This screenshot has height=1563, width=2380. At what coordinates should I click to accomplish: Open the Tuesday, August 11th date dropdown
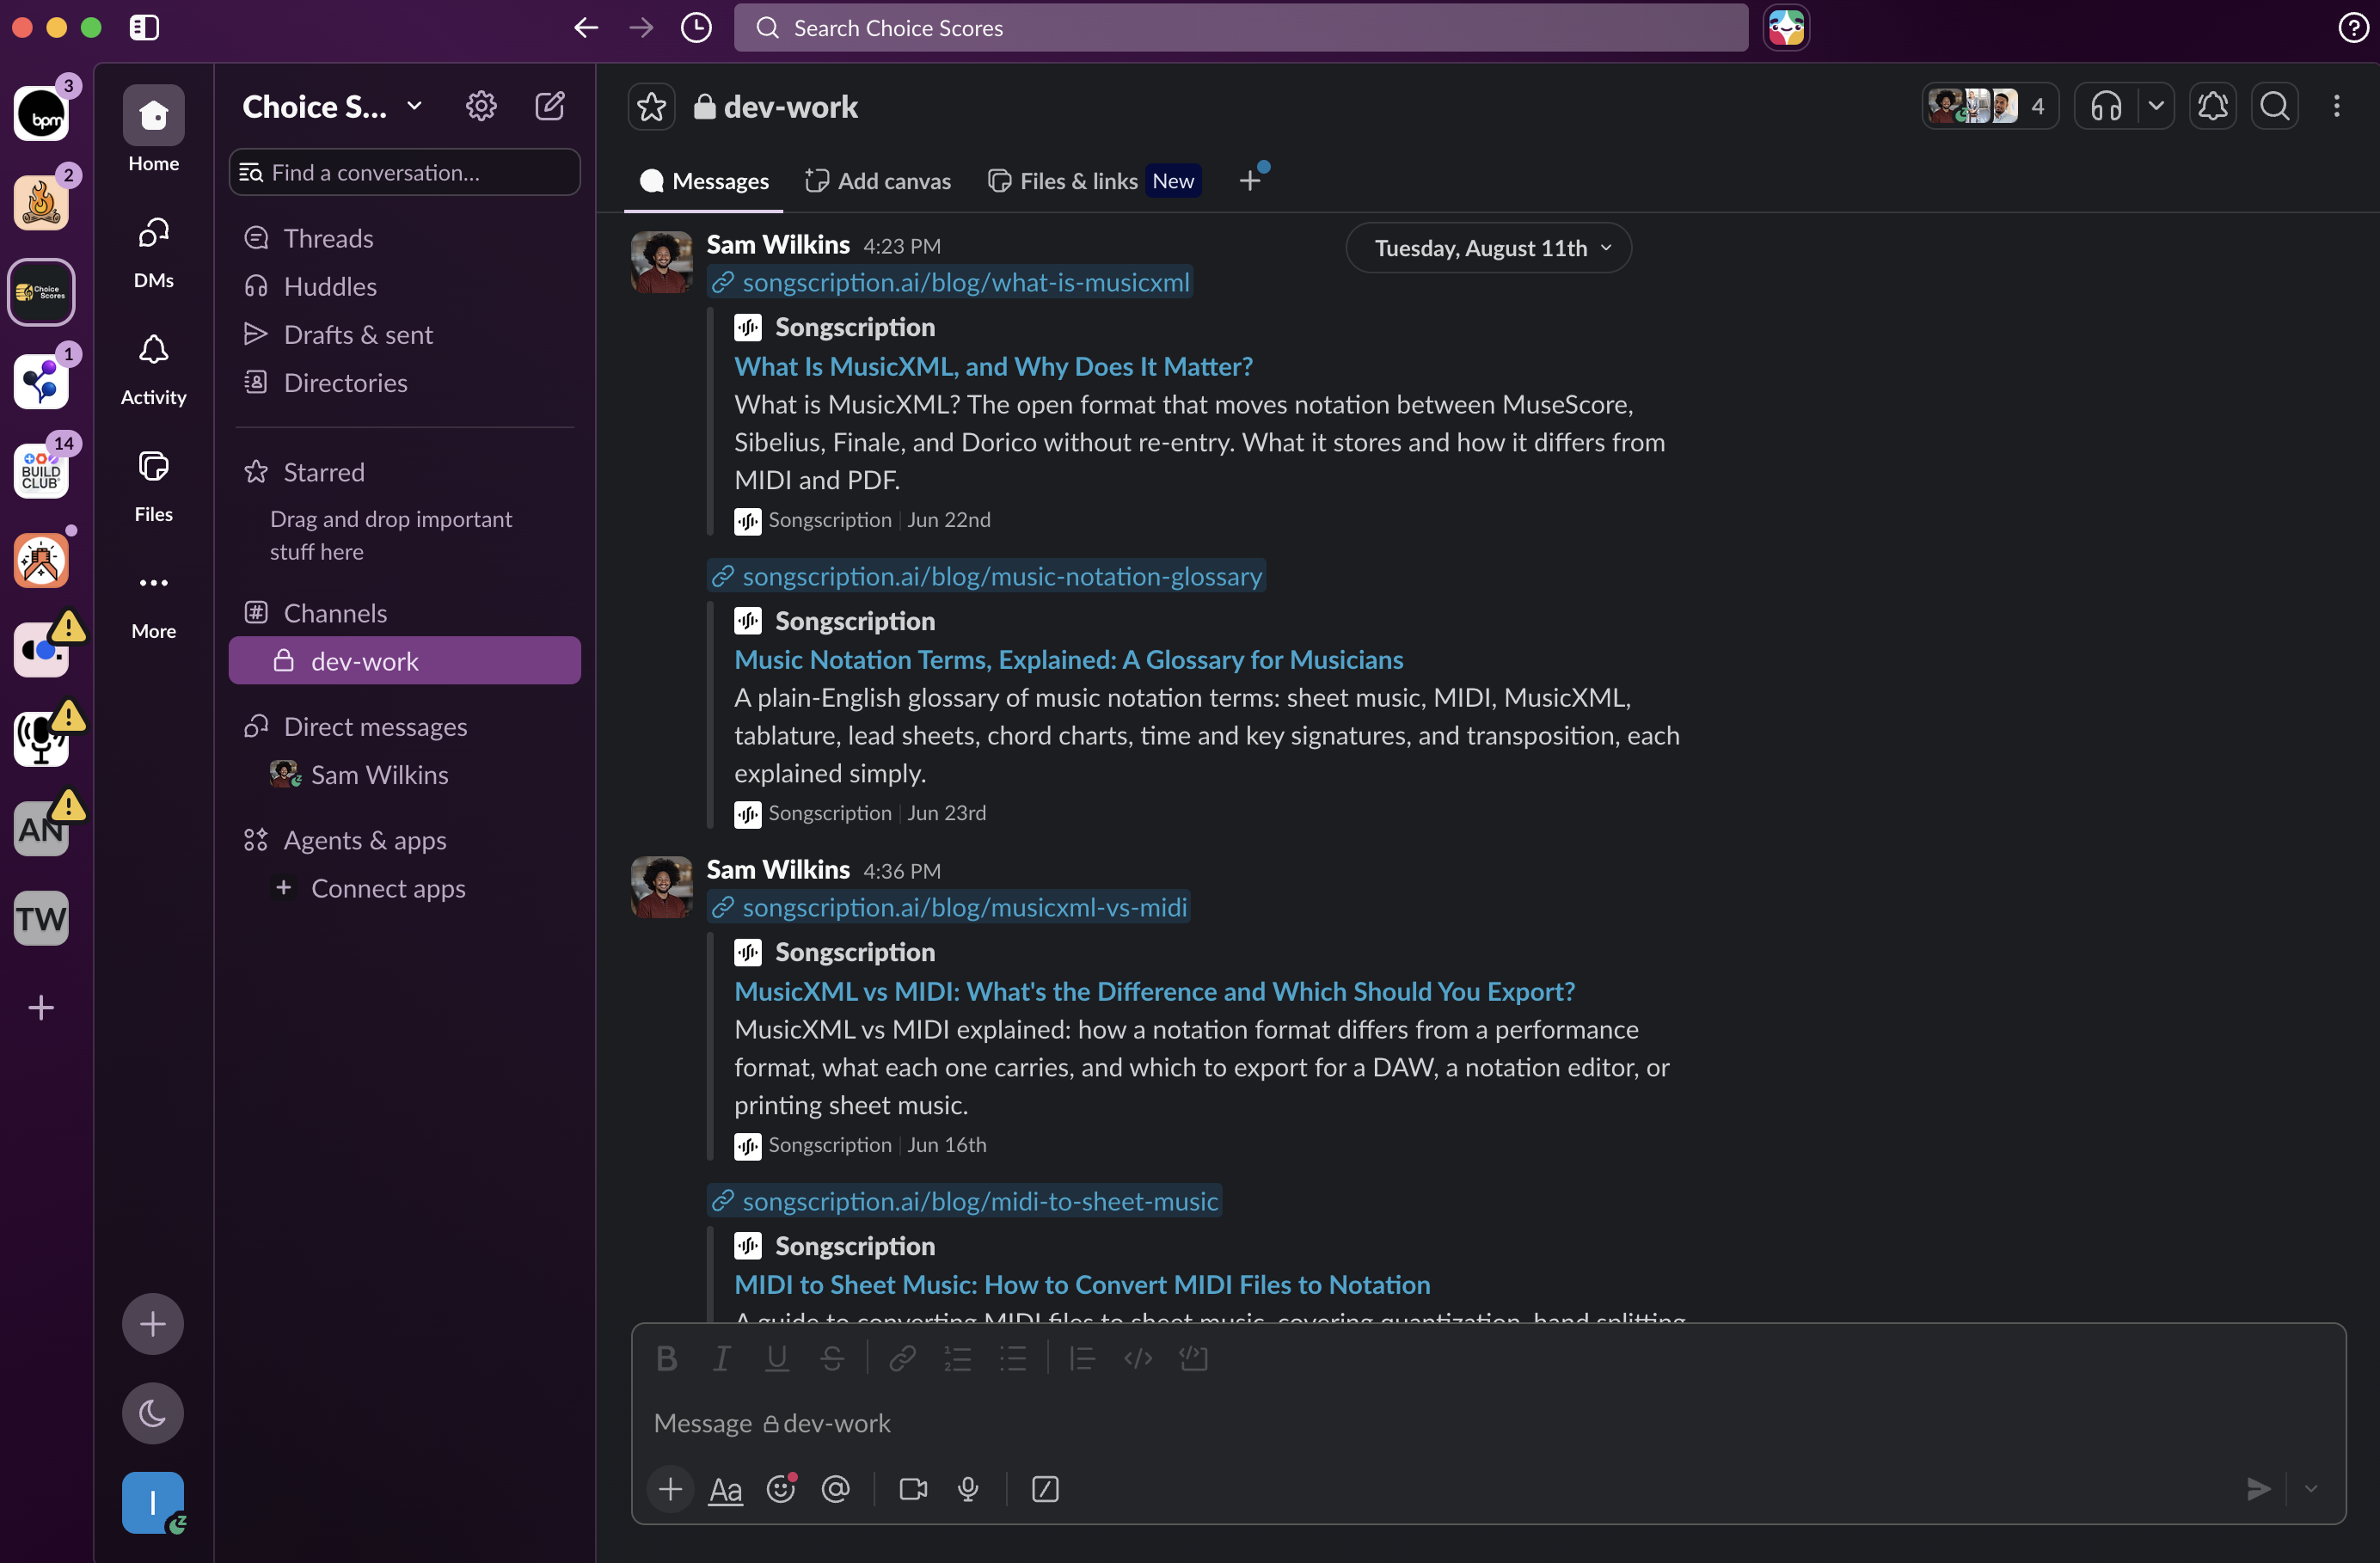click(1488, 248)
